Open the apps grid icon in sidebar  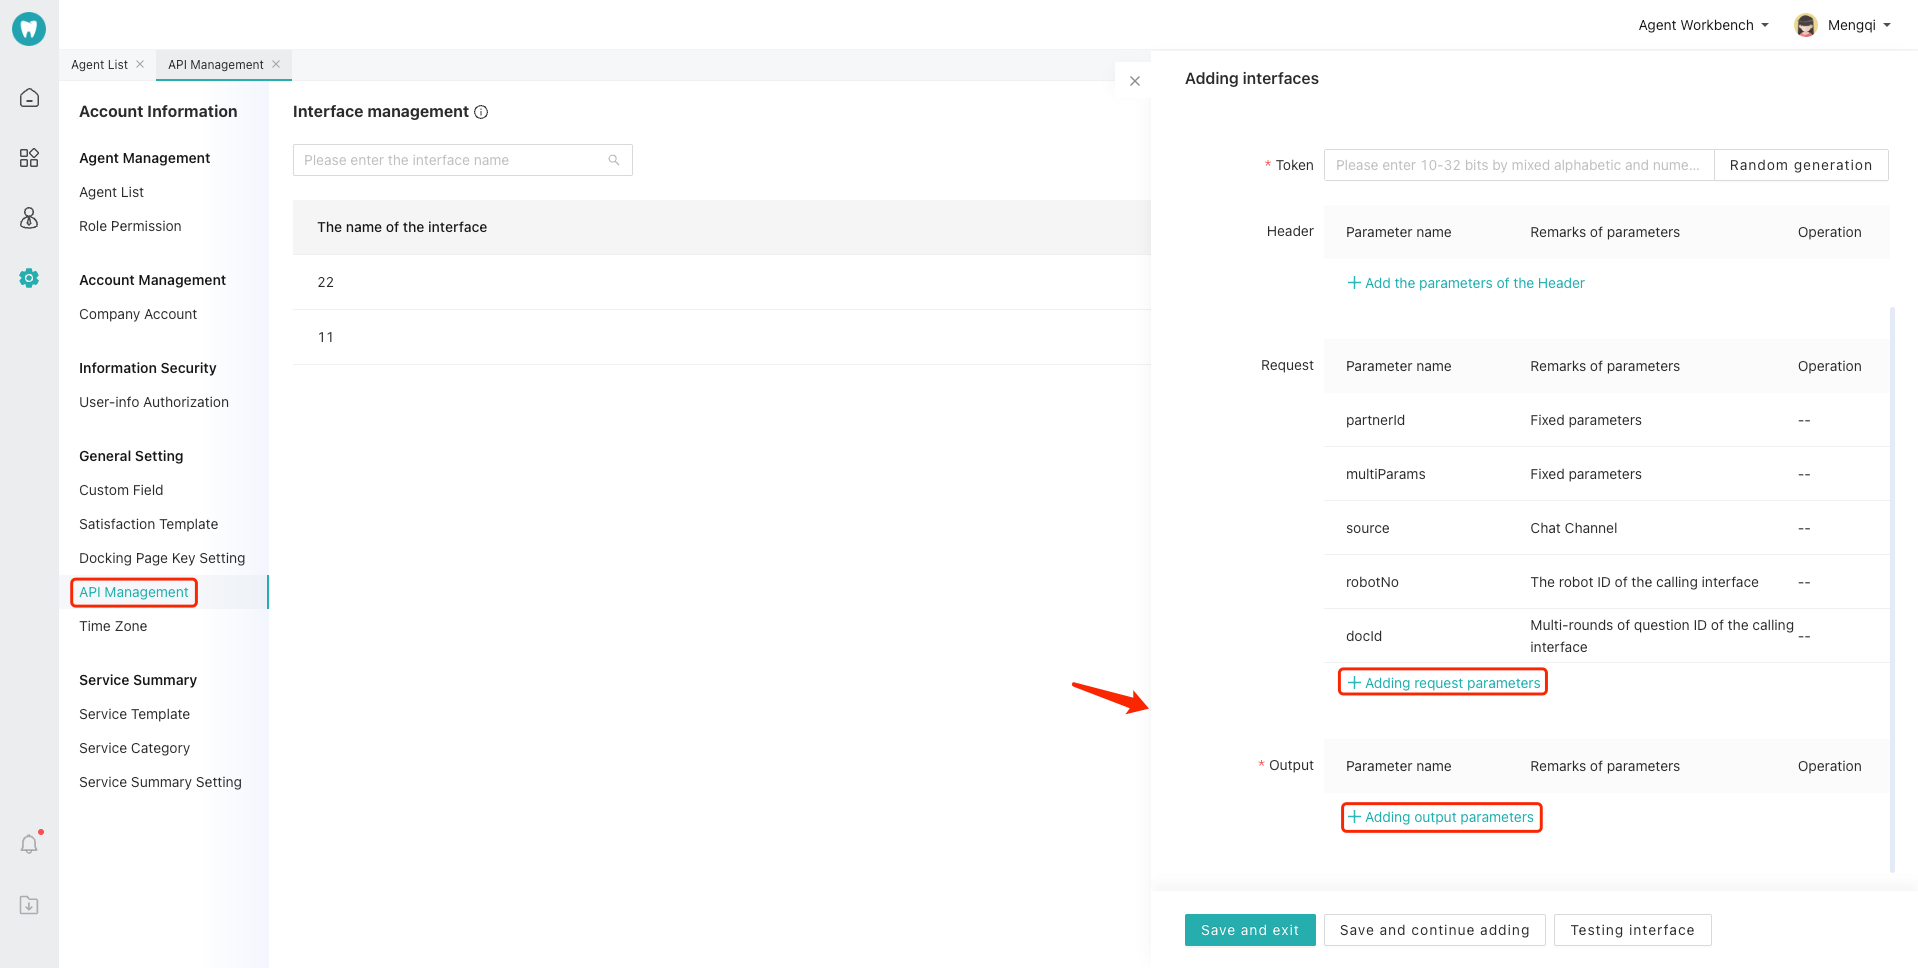(x=29, y=158)
